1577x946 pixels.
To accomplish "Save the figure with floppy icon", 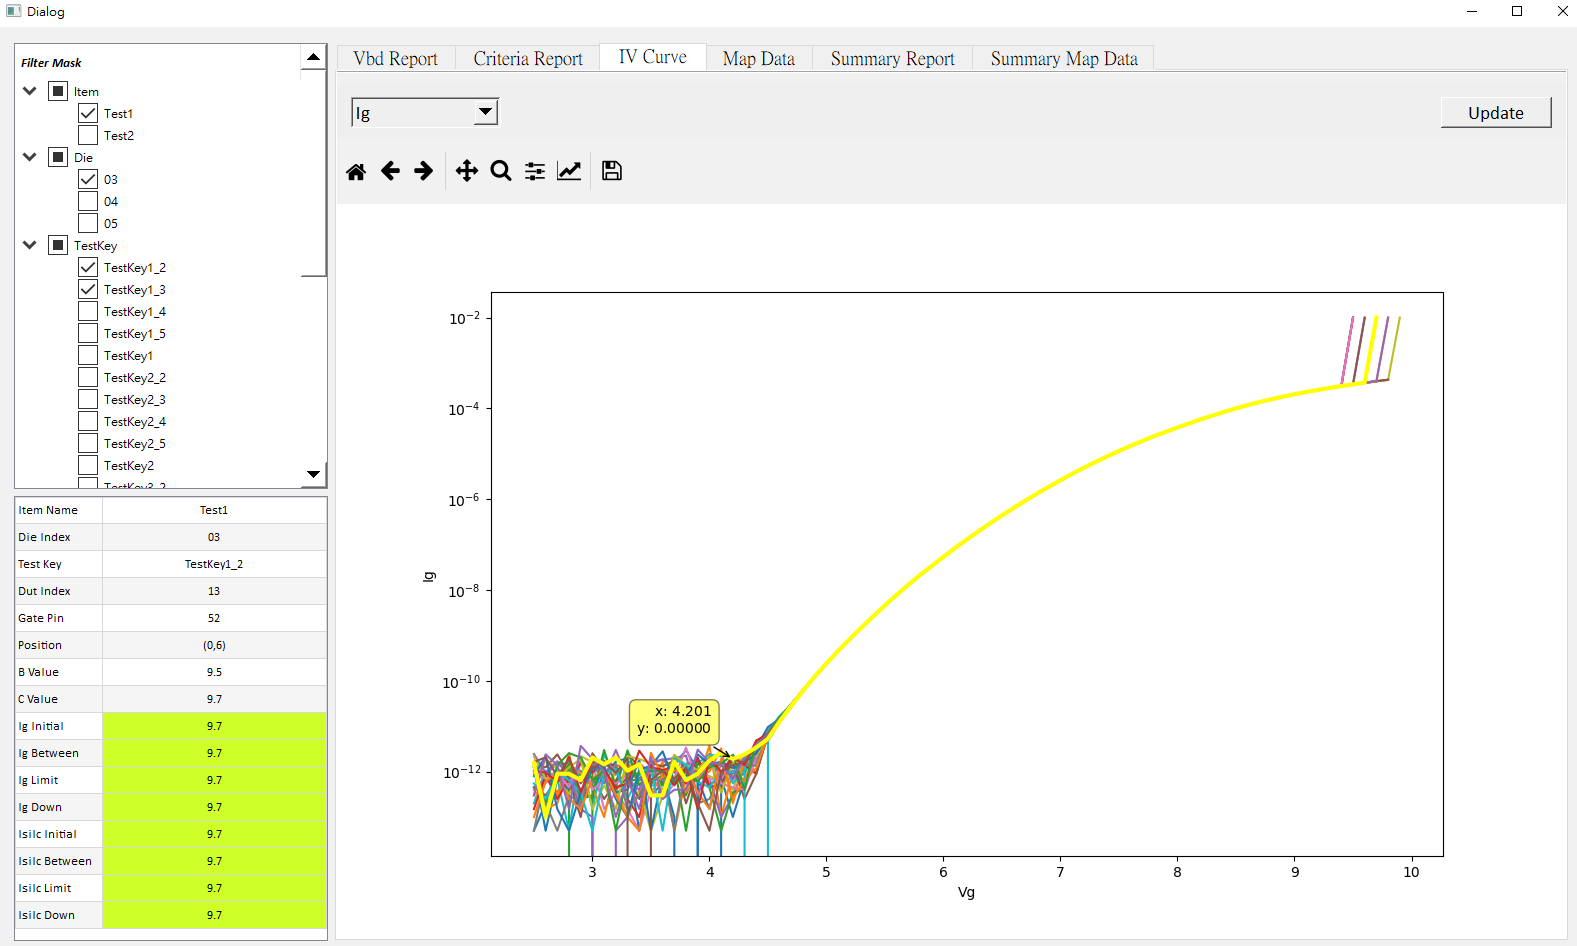I will click(612, 171).
